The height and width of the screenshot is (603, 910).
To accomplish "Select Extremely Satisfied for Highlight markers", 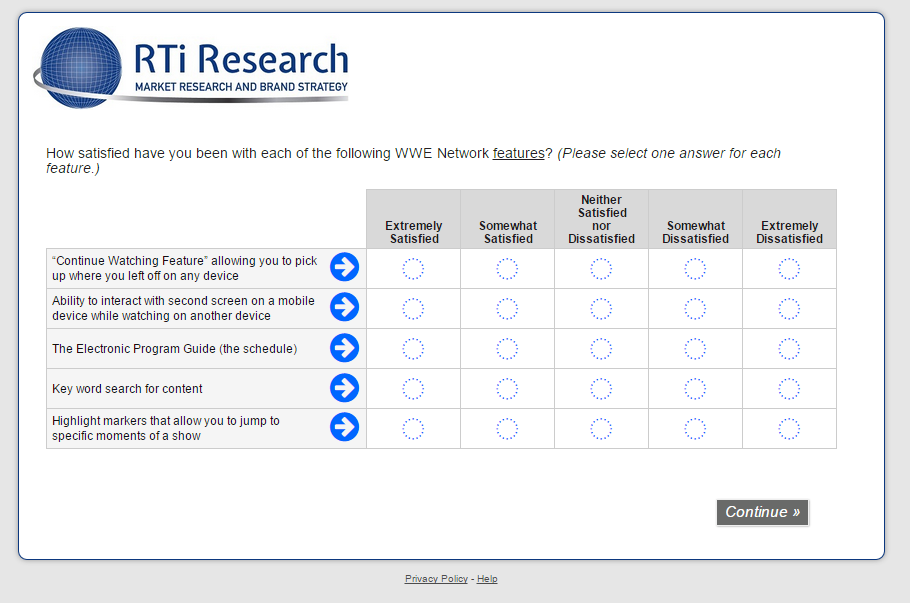I will [x=413, y=429].
